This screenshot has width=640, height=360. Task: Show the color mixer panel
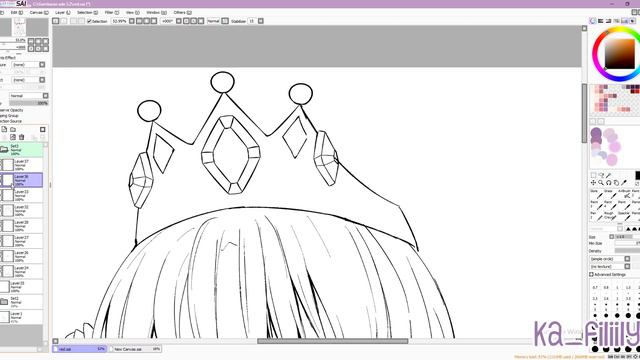616,21
